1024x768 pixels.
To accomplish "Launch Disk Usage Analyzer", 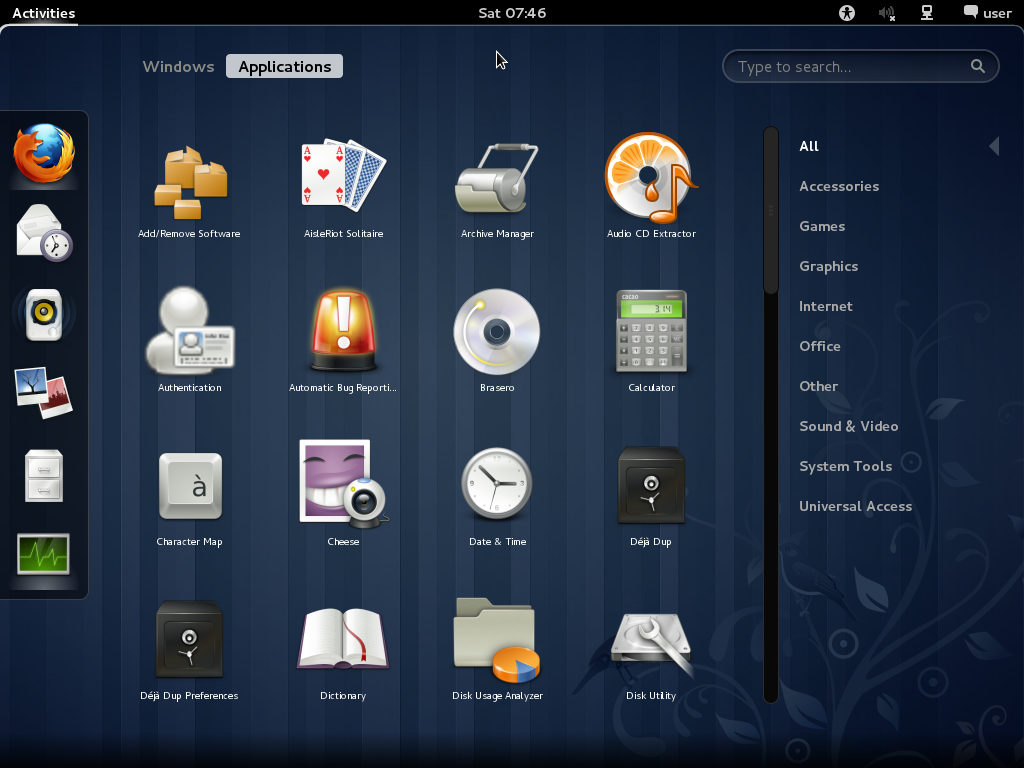I will pos(498,648).
